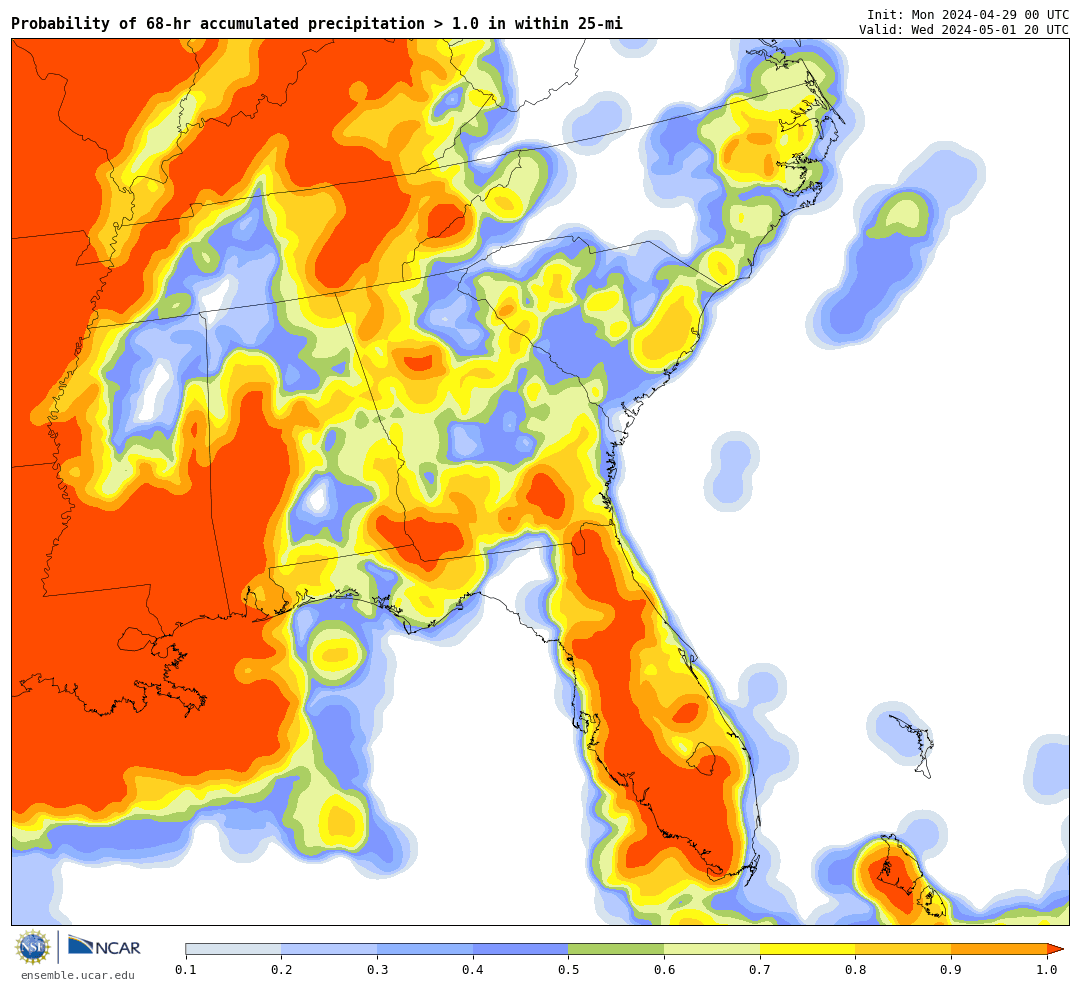This screenshot has width=1080, height=988.
Task: Click the 0.8 colorbar tick label
Action: (x=856, y=970)
